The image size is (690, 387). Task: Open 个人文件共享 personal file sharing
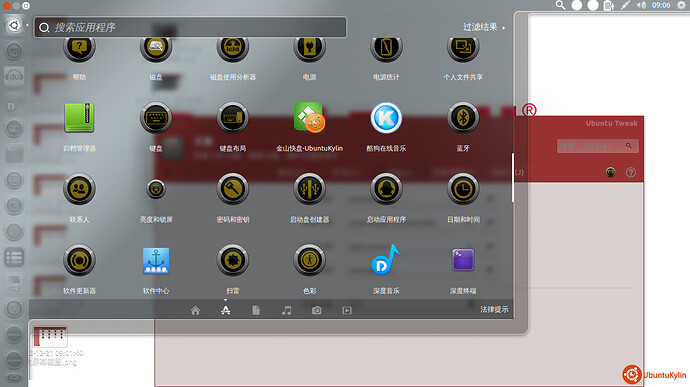[x=463, y=48]
